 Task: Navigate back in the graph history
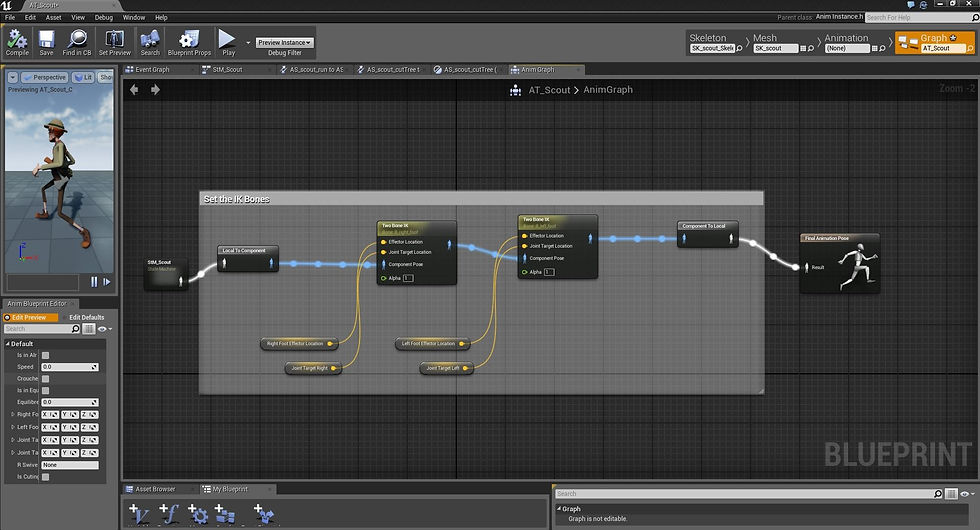pyautogui.click(x=134, y=89)
